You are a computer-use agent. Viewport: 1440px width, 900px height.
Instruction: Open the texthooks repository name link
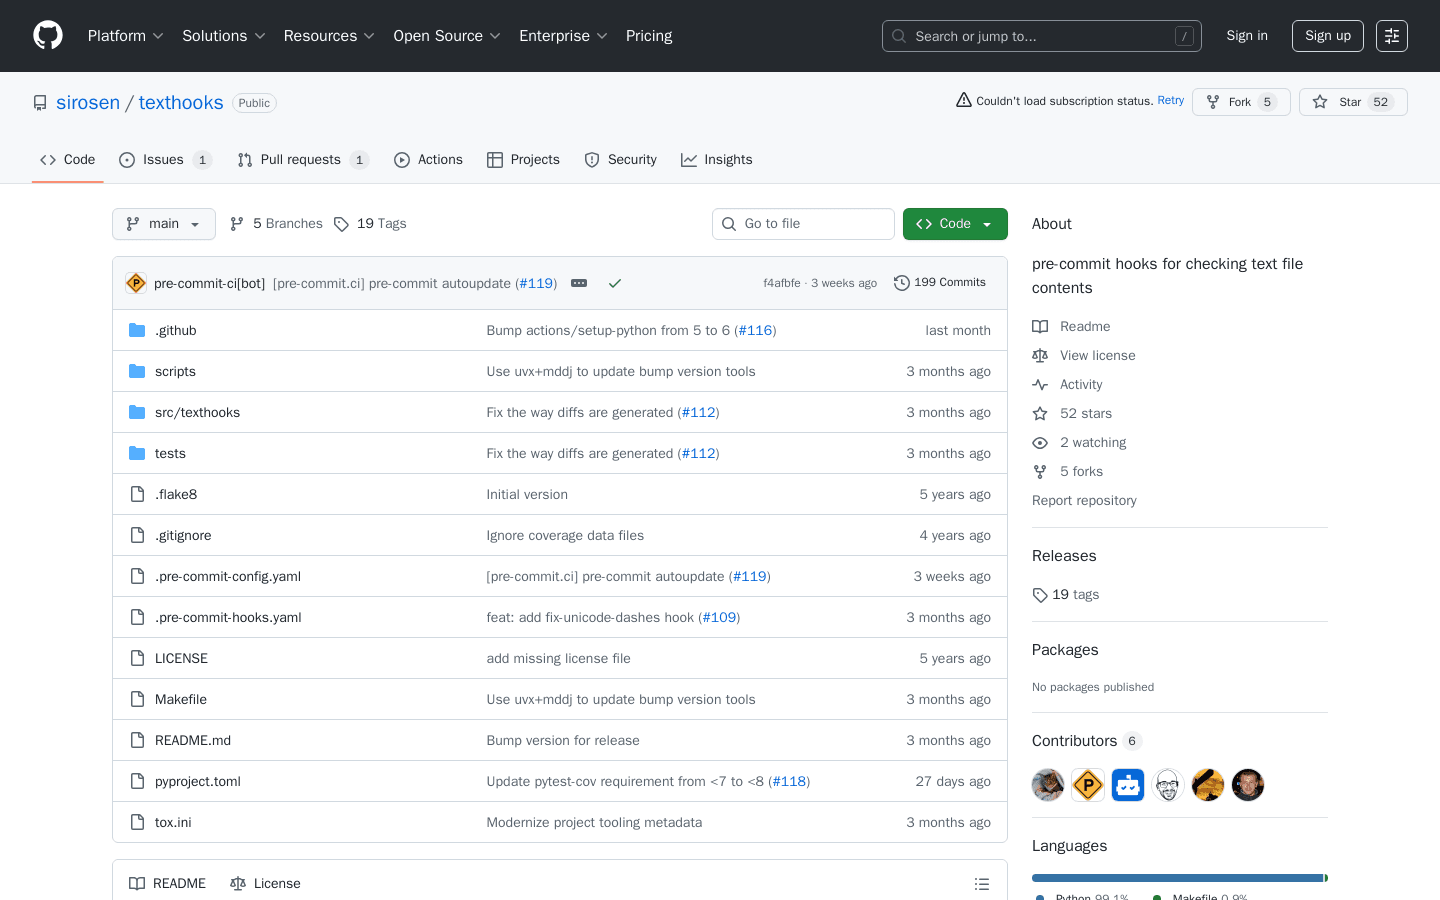(x=181, y=103)
